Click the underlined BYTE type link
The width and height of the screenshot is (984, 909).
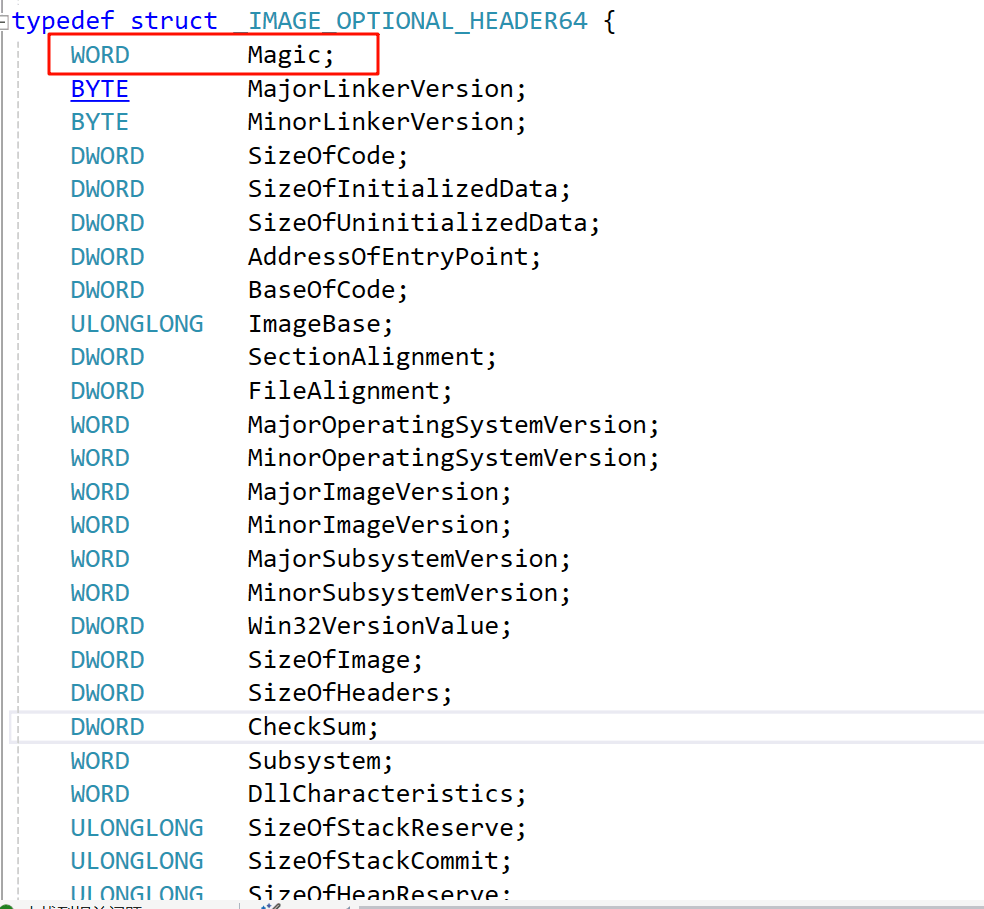[x=99, y=89]
